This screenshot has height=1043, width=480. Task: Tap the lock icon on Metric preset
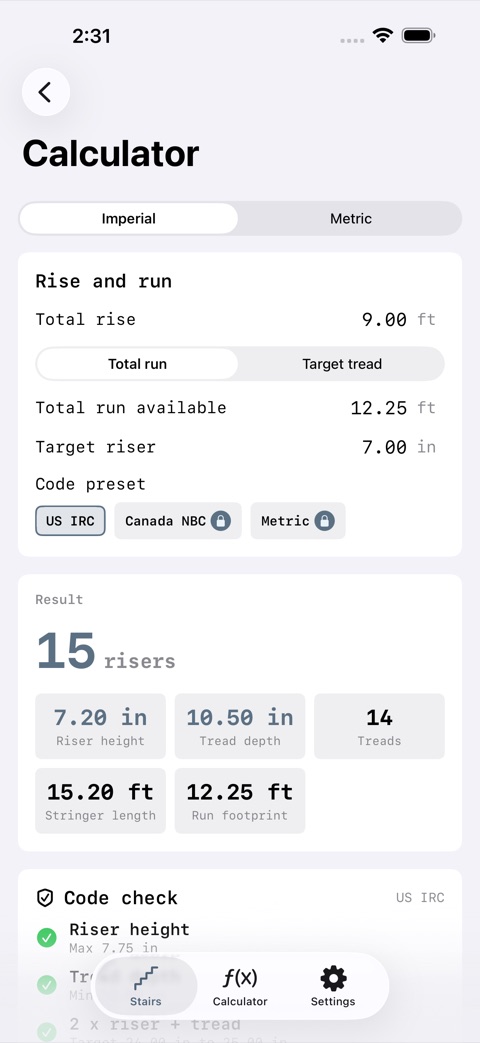coord(324,521)
